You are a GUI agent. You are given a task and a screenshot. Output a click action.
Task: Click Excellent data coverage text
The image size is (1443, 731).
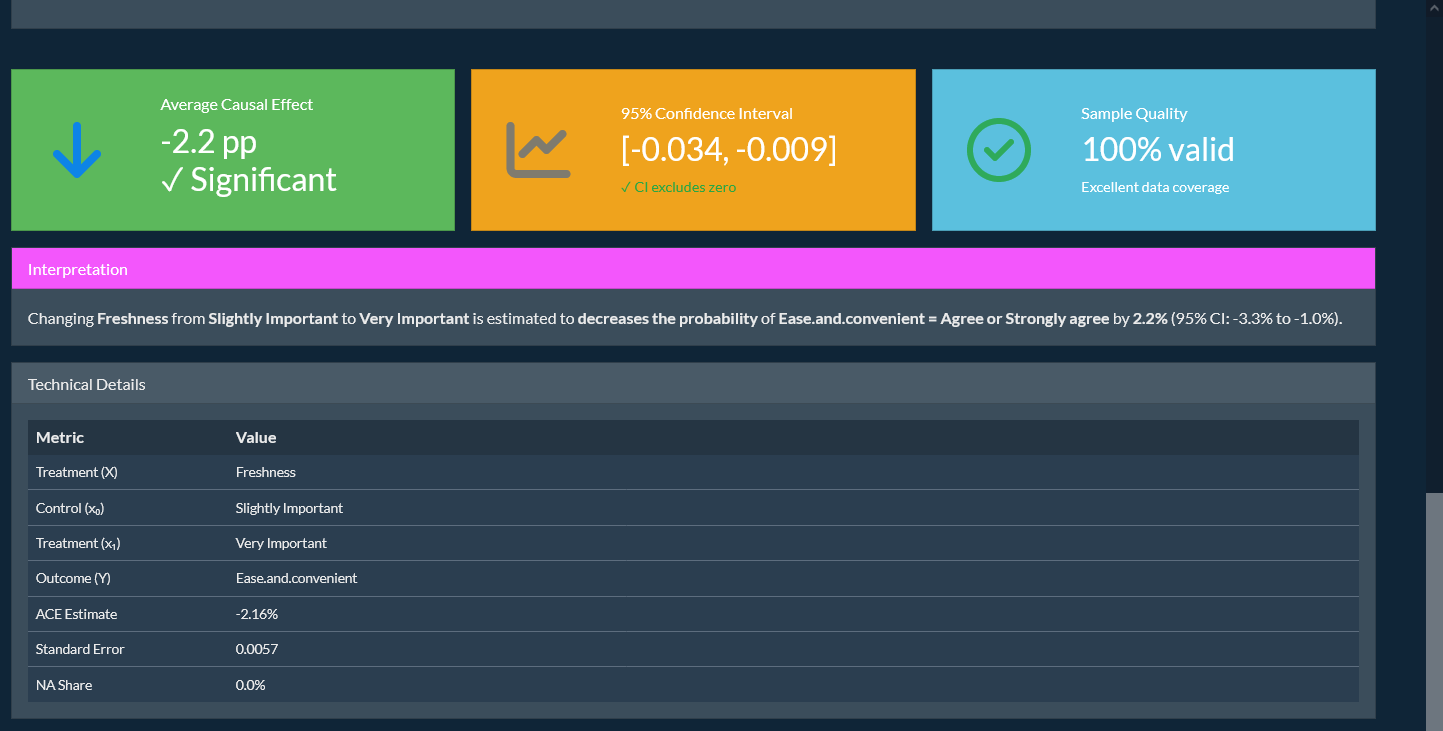pos(1155,187)
